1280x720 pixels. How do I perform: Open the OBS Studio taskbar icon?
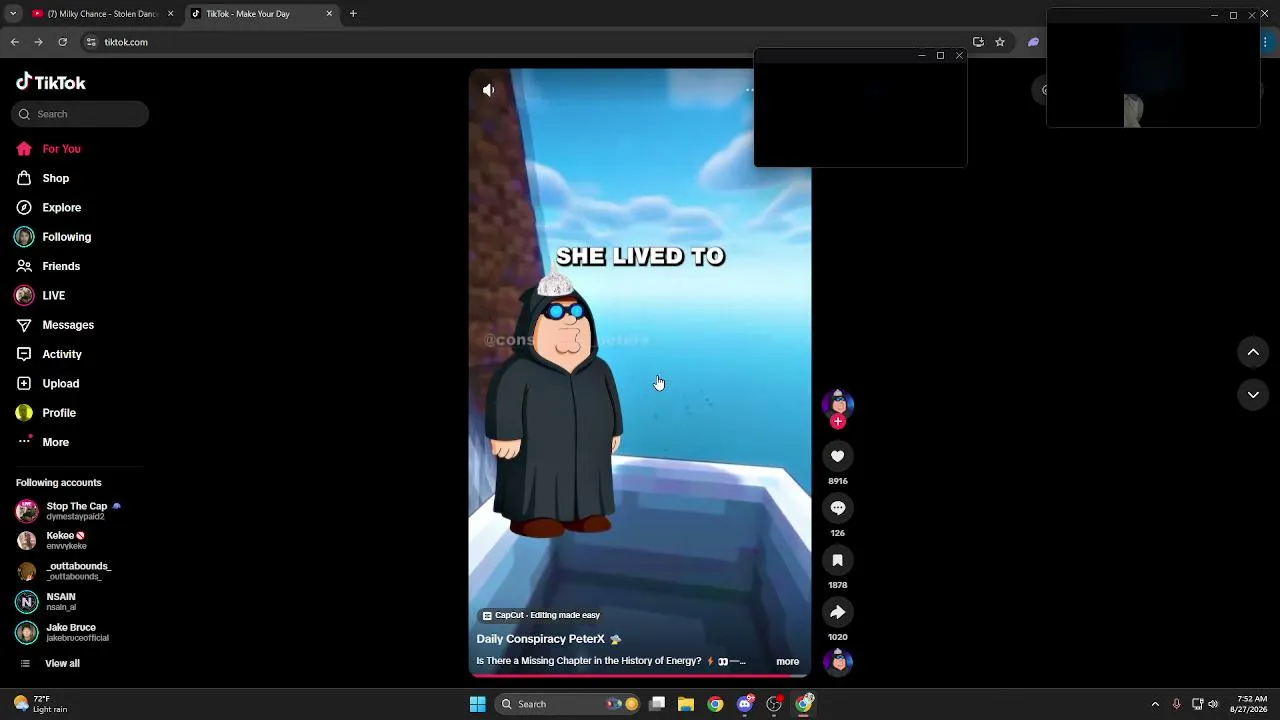pyautogui.click(x=774, y=704)
